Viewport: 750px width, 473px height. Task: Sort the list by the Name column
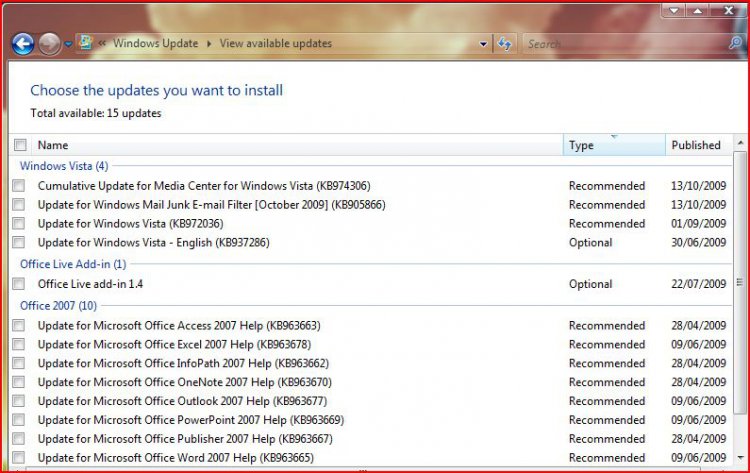coord(298,145)
